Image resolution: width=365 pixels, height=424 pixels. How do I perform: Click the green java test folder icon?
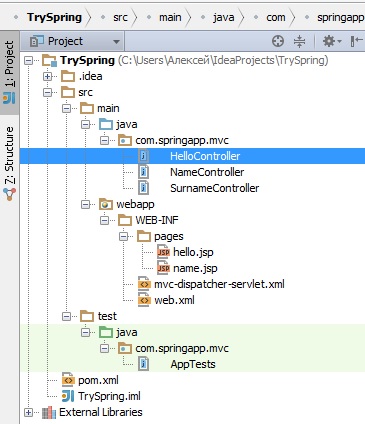click(106, 332)
